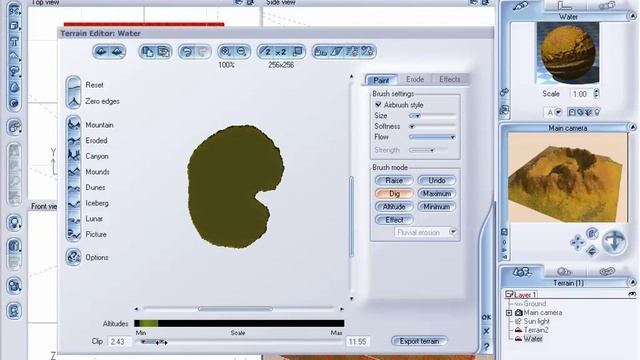This screenshot has width=640, height=360.
Task: Expand the Main camera tree node
Action: pos(509,313)
